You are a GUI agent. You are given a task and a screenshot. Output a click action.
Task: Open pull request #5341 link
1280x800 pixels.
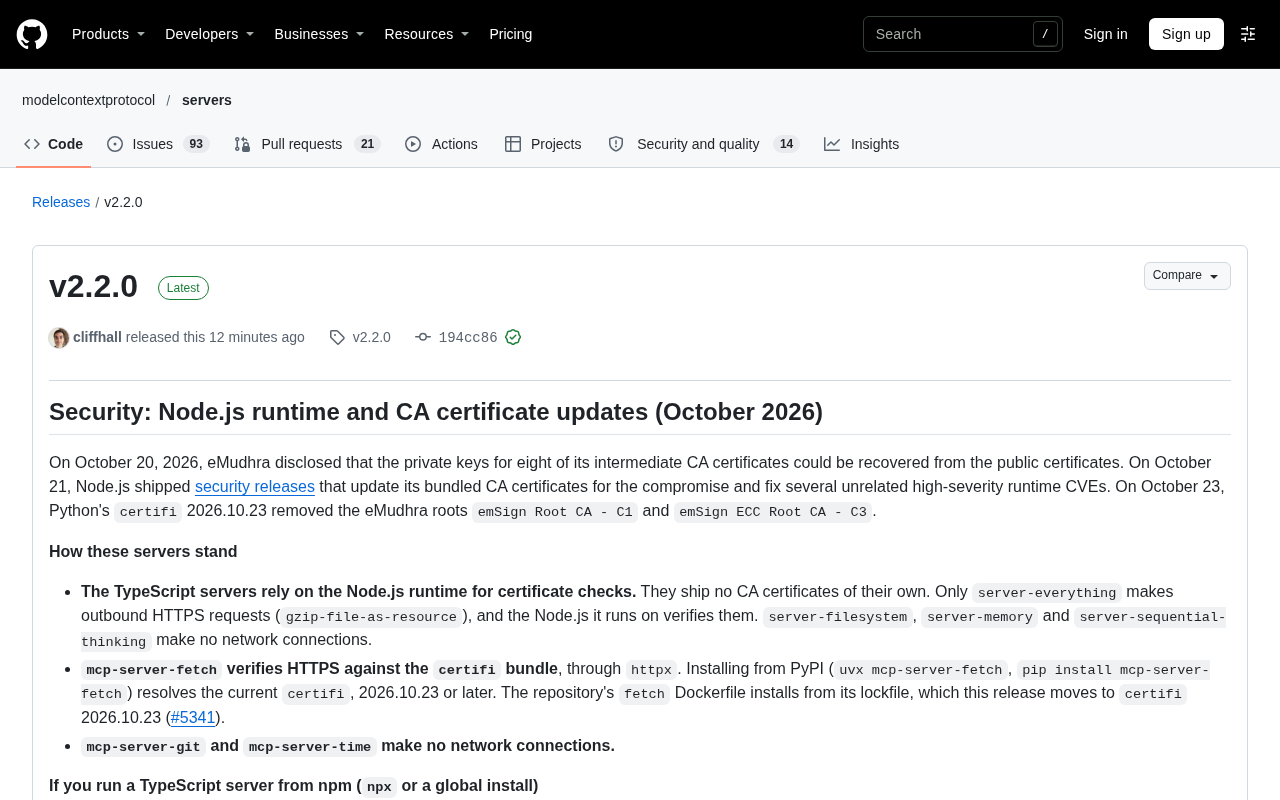coord(193,718)
